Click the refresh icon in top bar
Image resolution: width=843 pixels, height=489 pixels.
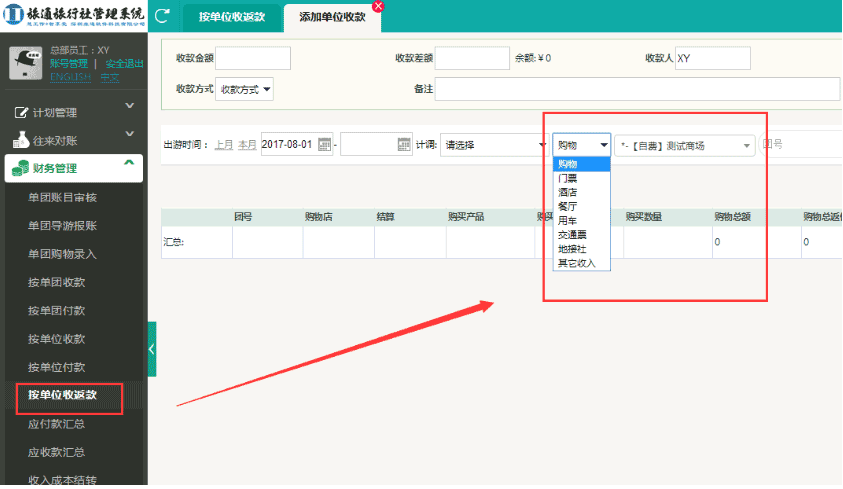pos(162,16)
